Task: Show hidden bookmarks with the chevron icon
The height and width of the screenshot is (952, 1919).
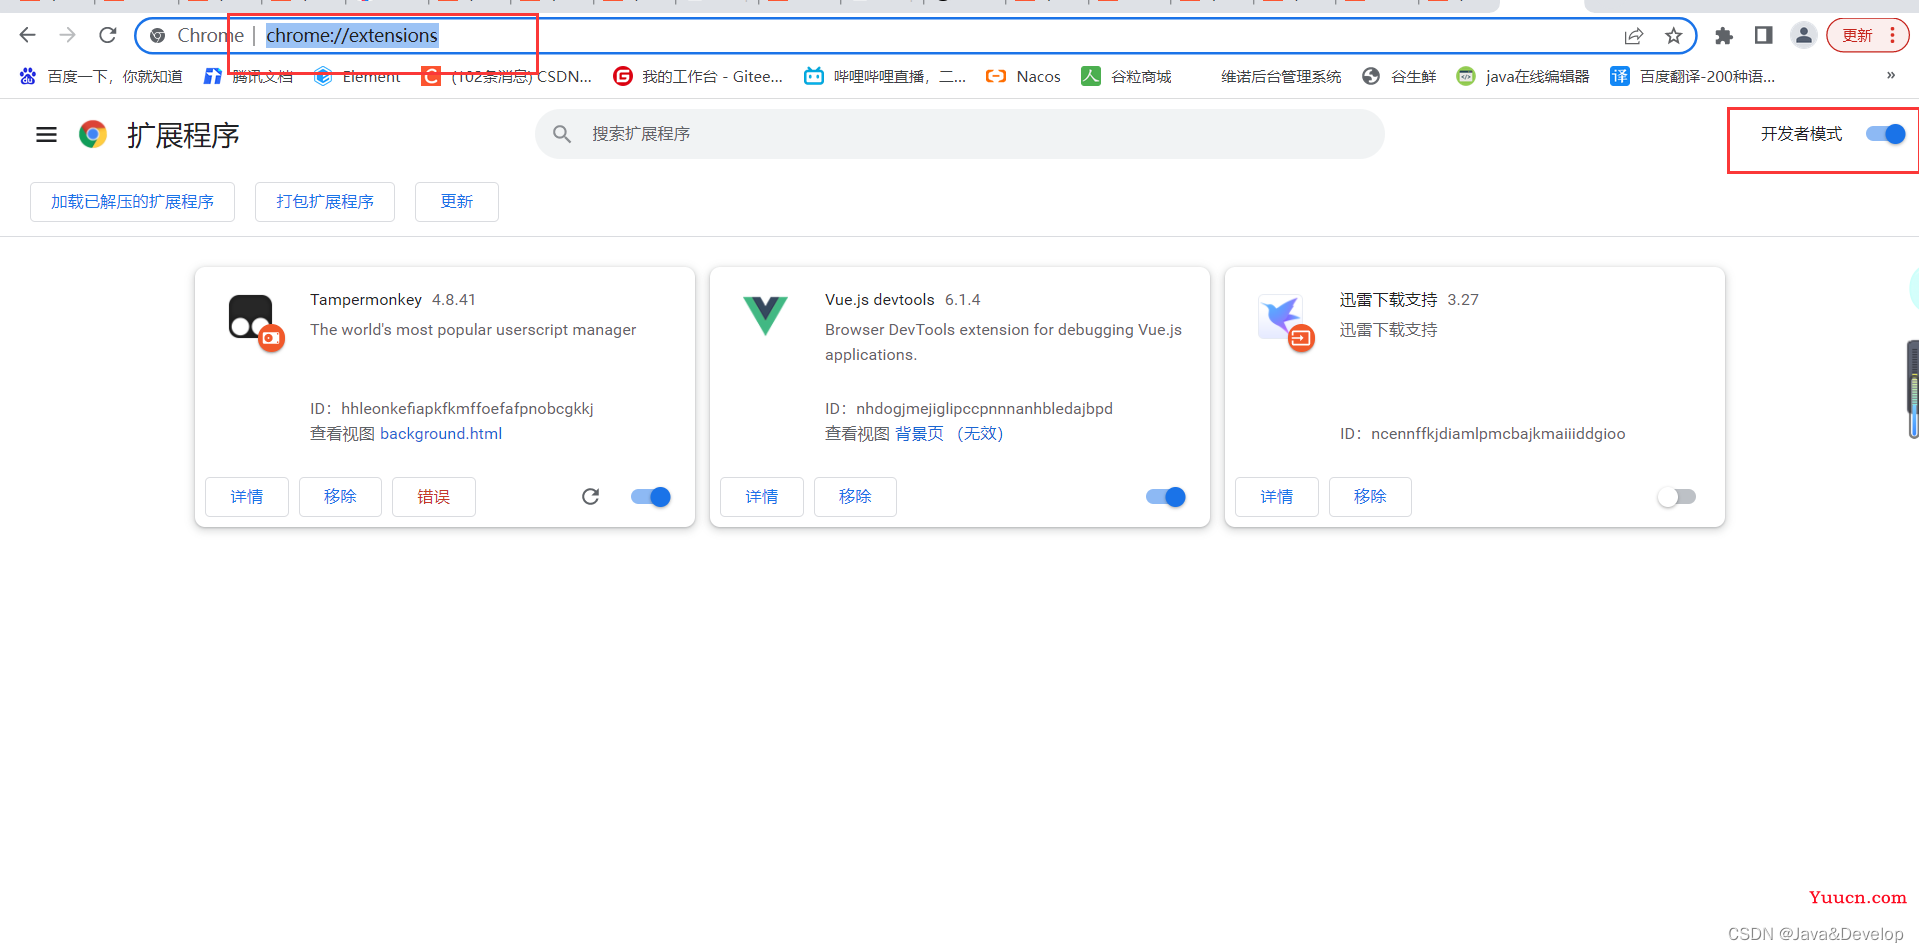Action: 1890,76
